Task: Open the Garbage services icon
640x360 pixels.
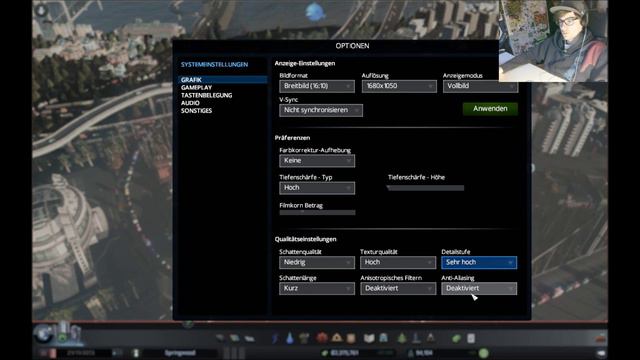Action: pyautogui.click(x=304, y=338)
